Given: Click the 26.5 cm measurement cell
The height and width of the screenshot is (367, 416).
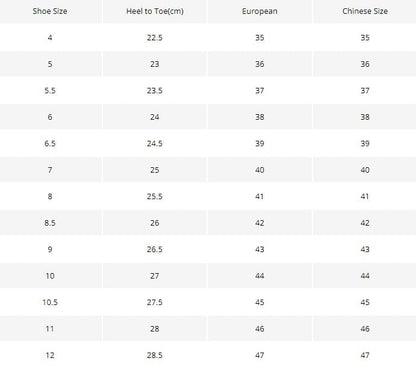Looking at the screenshot, I should click(x=155, y=249).
